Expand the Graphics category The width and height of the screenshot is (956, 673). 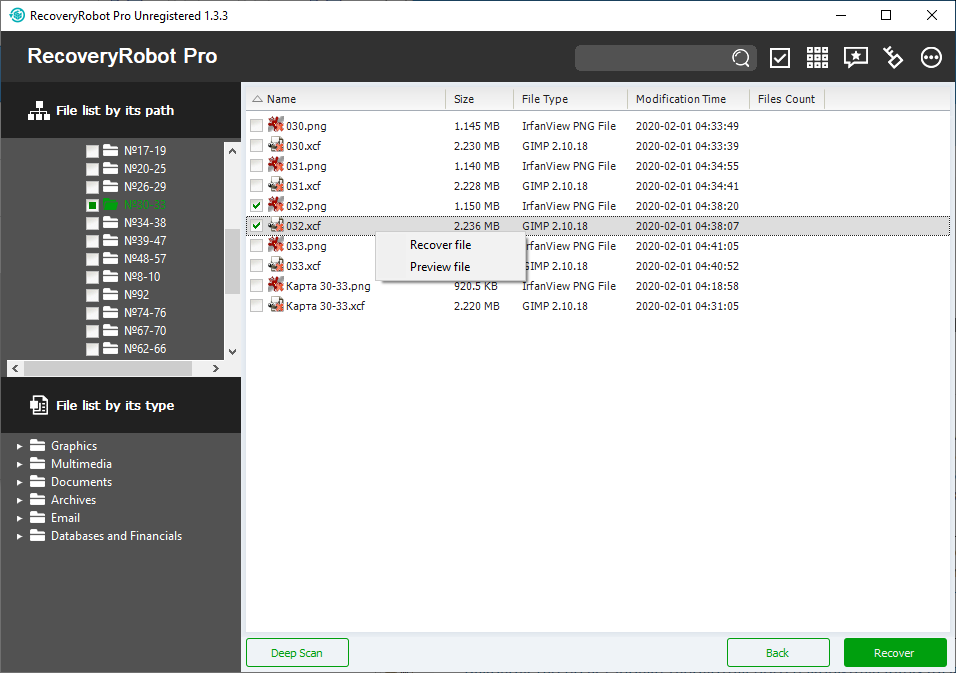pos(20,446)
